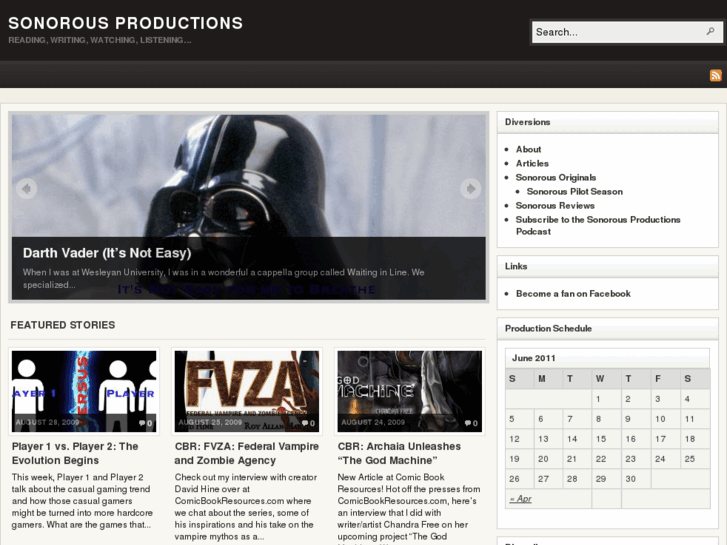The image size is (727, 545).
Task: Open CBR: FVZA story title
Action: pyautogui.click(x=247, y=453)
